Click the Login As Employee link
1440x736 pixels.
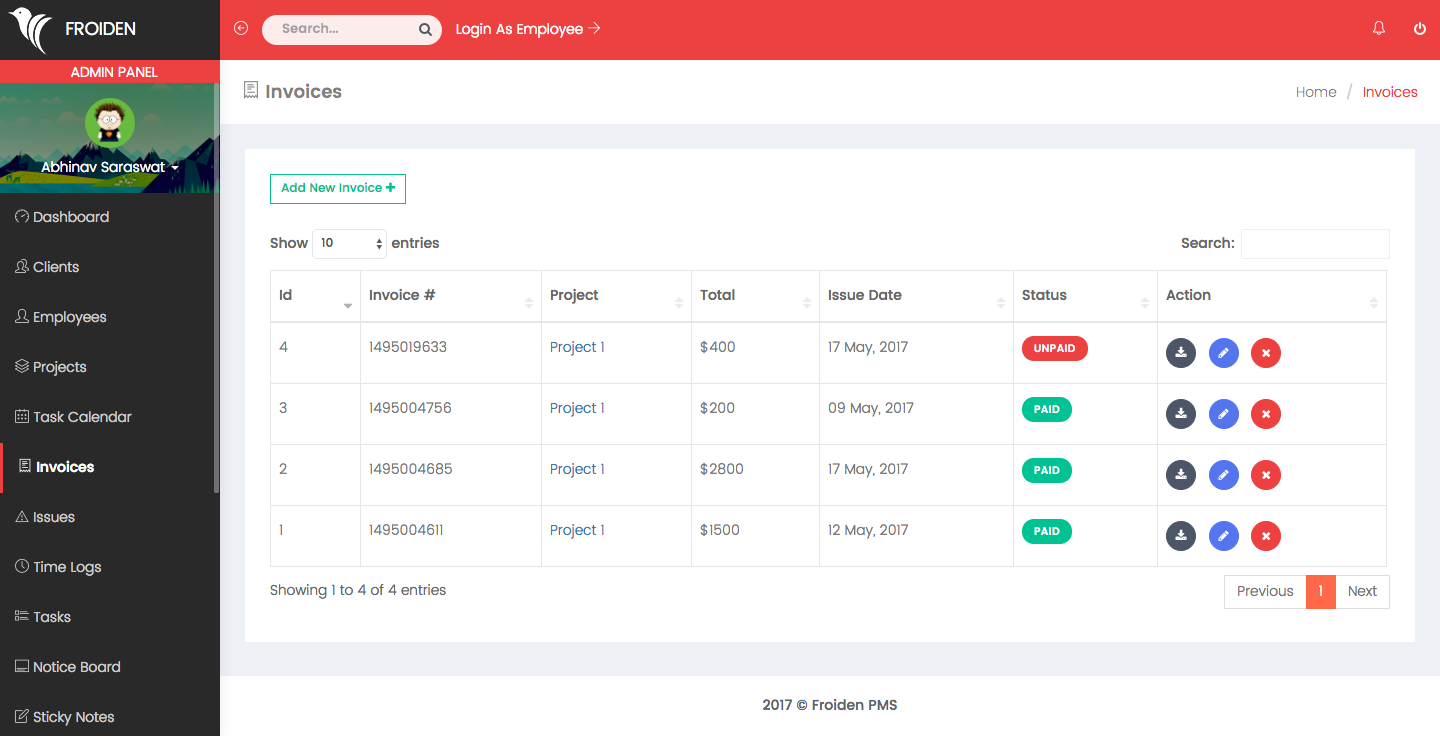tap(527, 29)
